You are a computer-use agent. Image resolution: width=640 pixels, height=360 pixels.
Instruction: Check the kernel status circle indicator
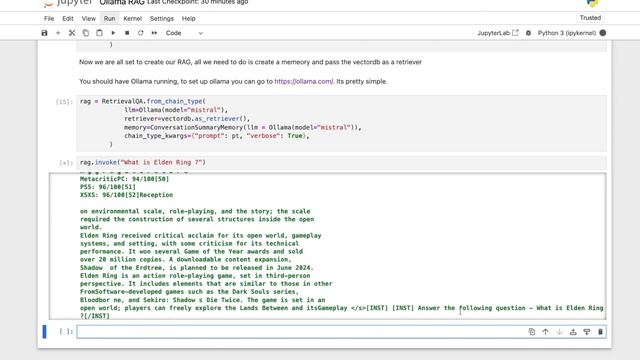(603, 33)
